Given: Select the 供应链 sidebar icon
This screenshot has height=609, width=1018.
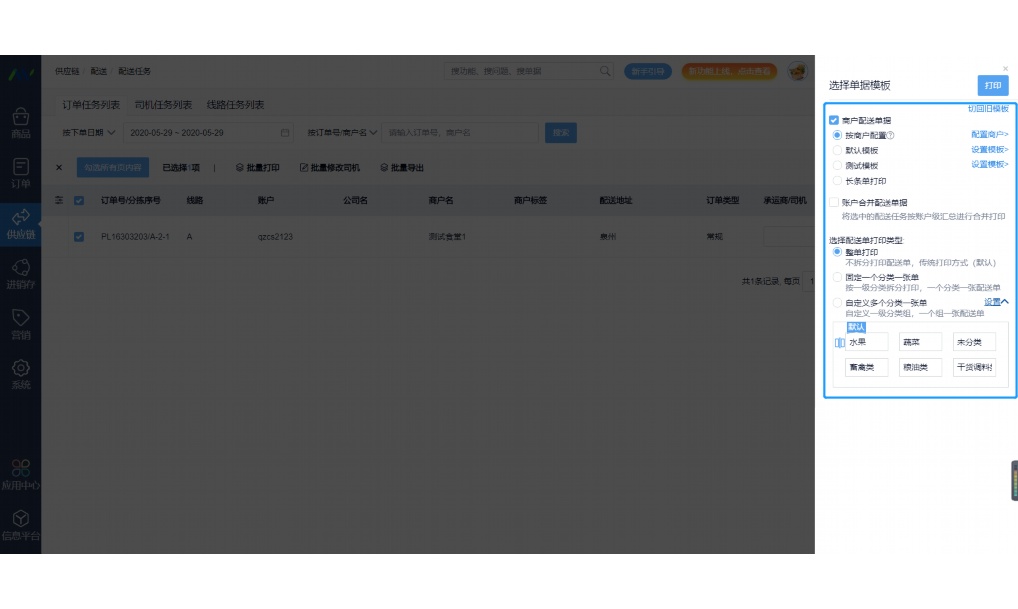Looking at the screenshot, I should tap(20, 222).
